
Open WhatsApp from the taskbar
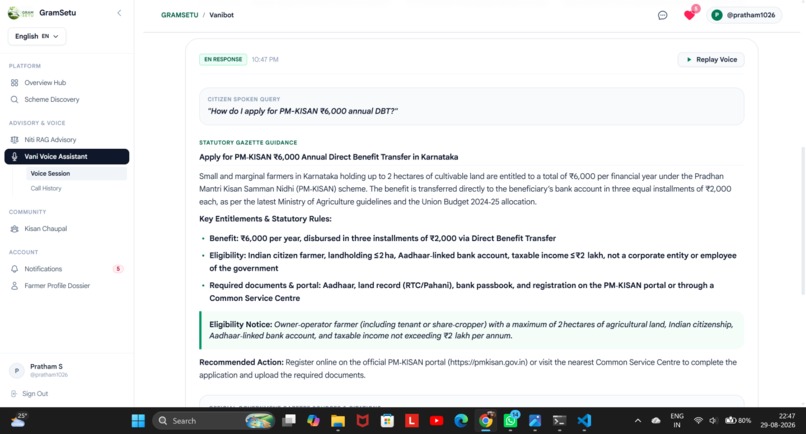pyautogui.click(x=510, y=421)
